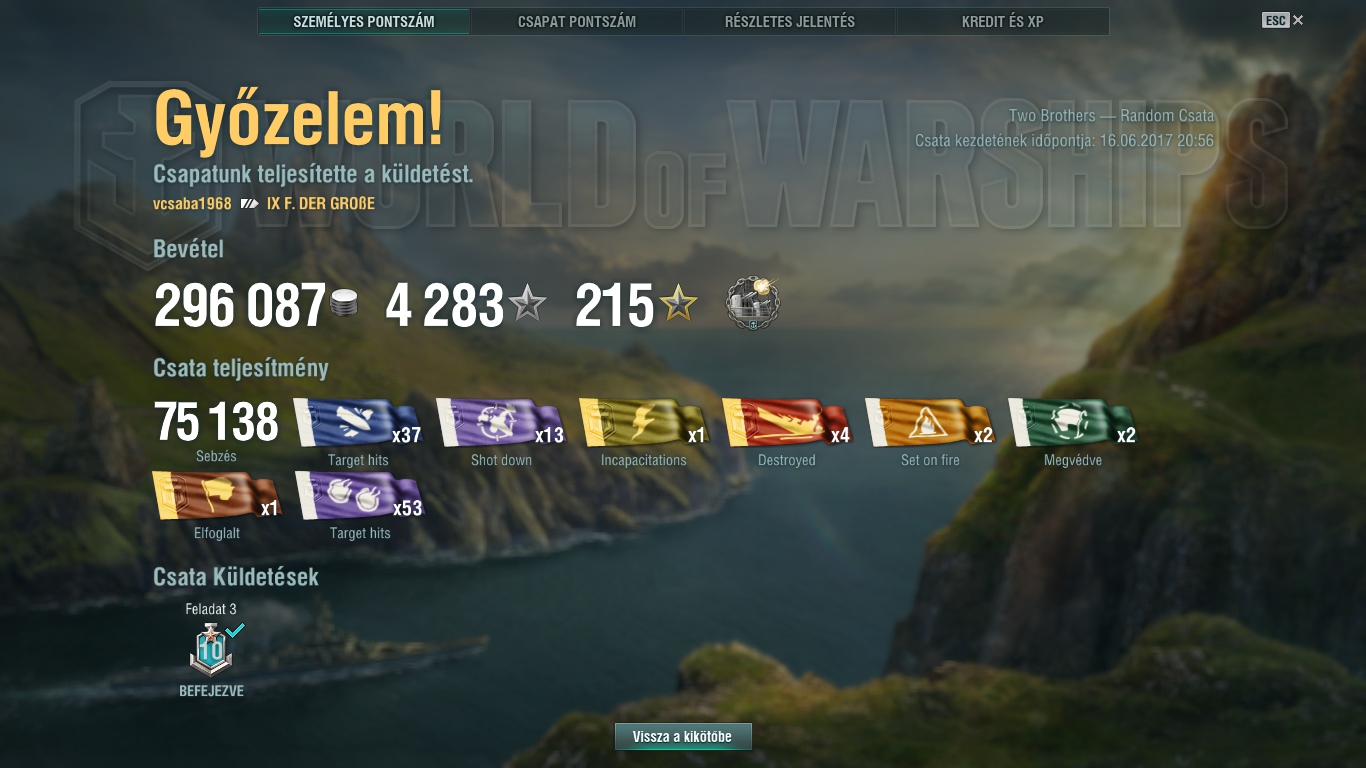Open the Részletes Jelentés tab
The height and width of the screenshot is (768, 1366).
tap(790, 21)
